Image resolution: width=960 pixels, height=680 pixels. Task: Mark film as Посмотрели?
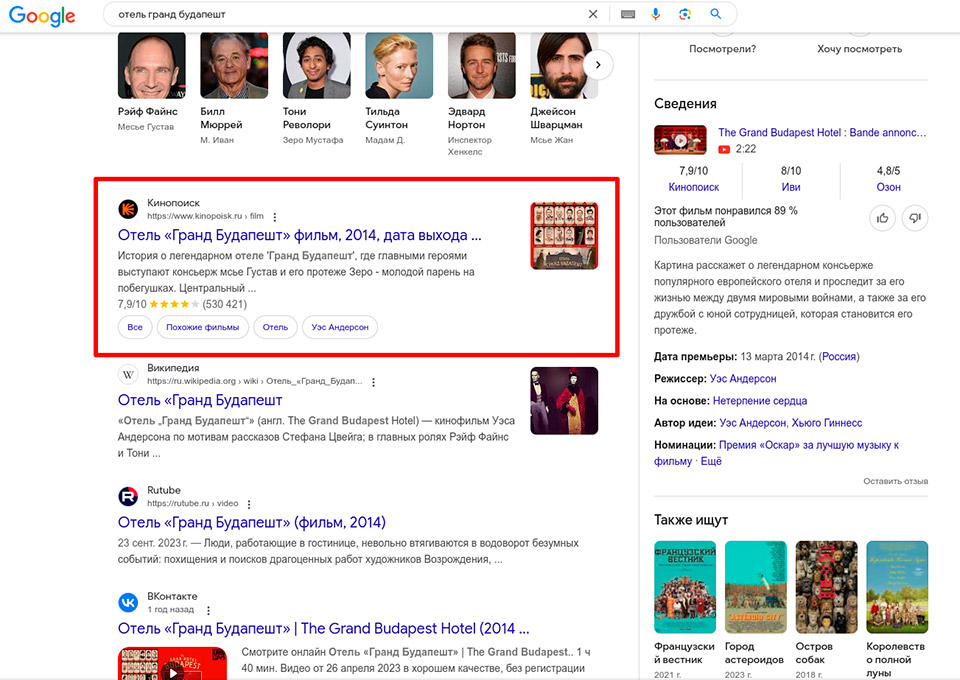pyautogui.click(x=722, y=49)
